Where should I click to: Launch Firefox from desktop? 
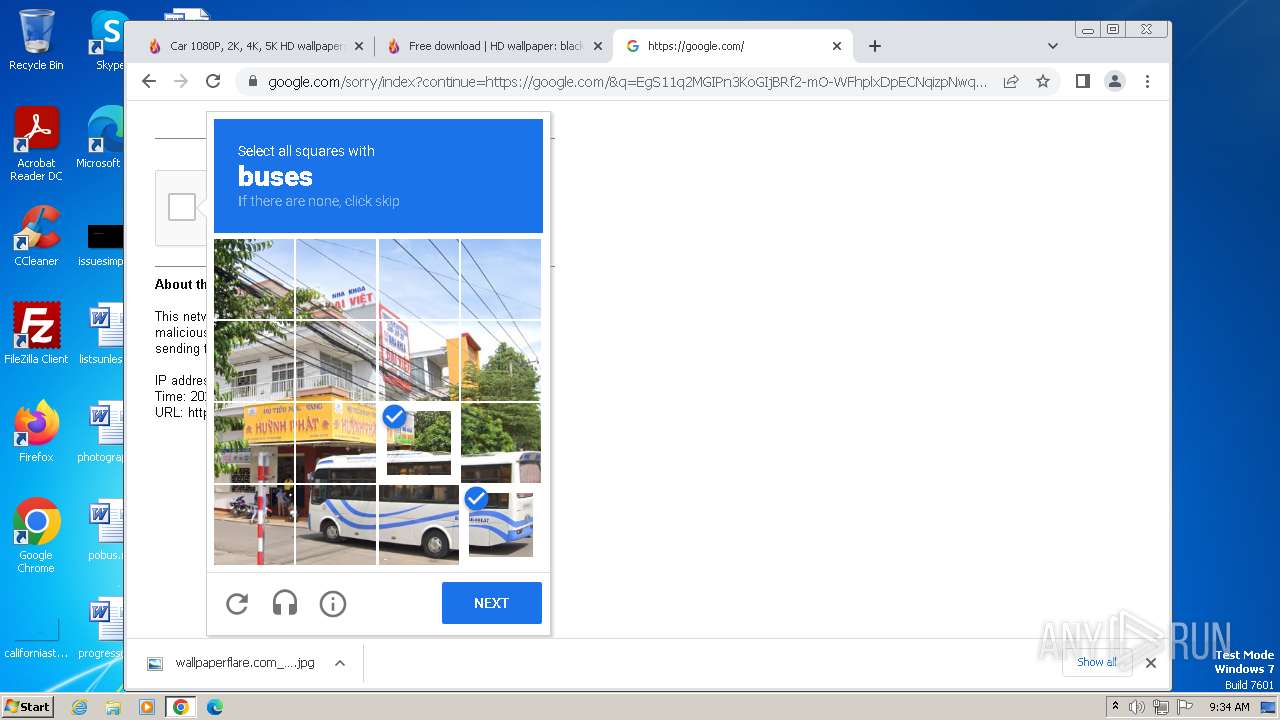(x=36, y=432)
